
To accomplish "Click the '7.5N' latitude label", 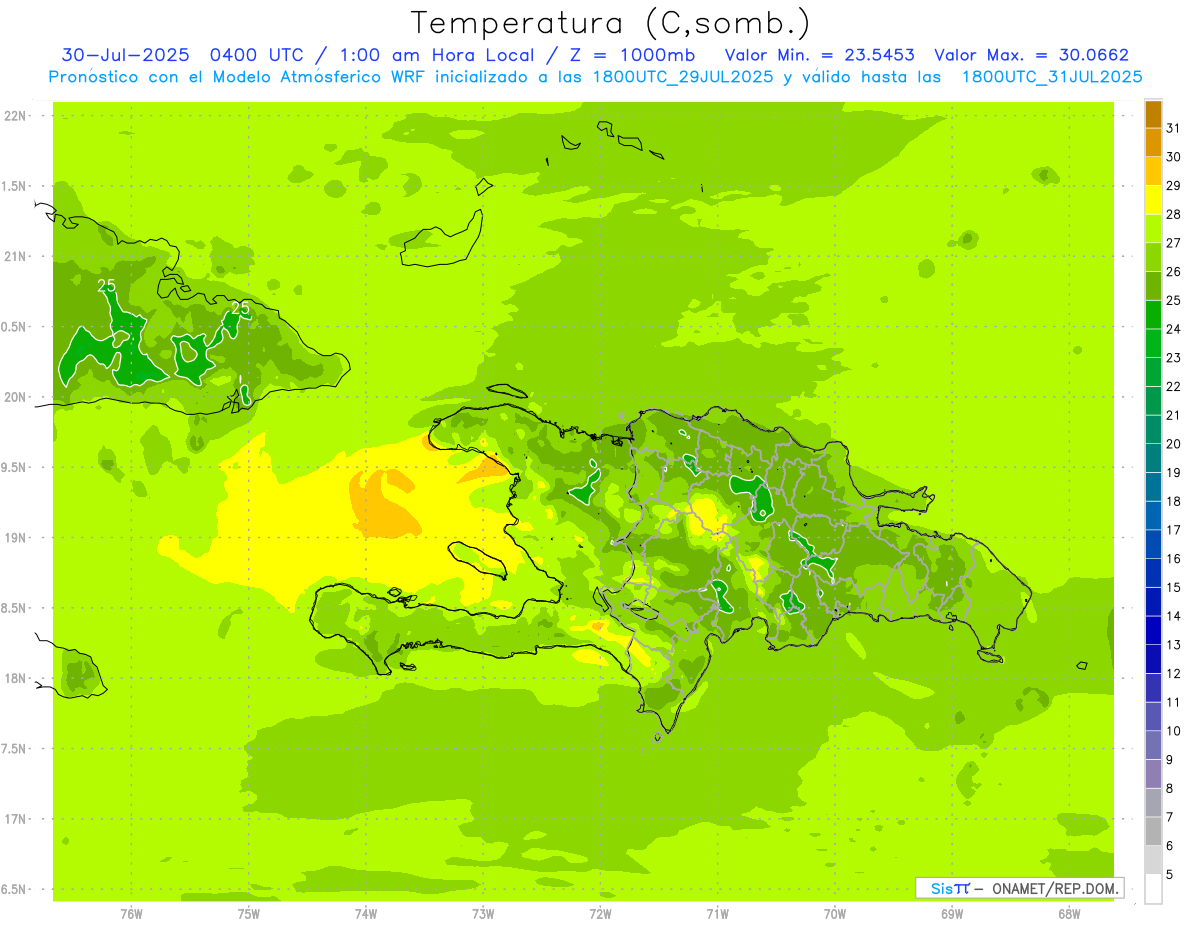I will click(x=14, y=749).
